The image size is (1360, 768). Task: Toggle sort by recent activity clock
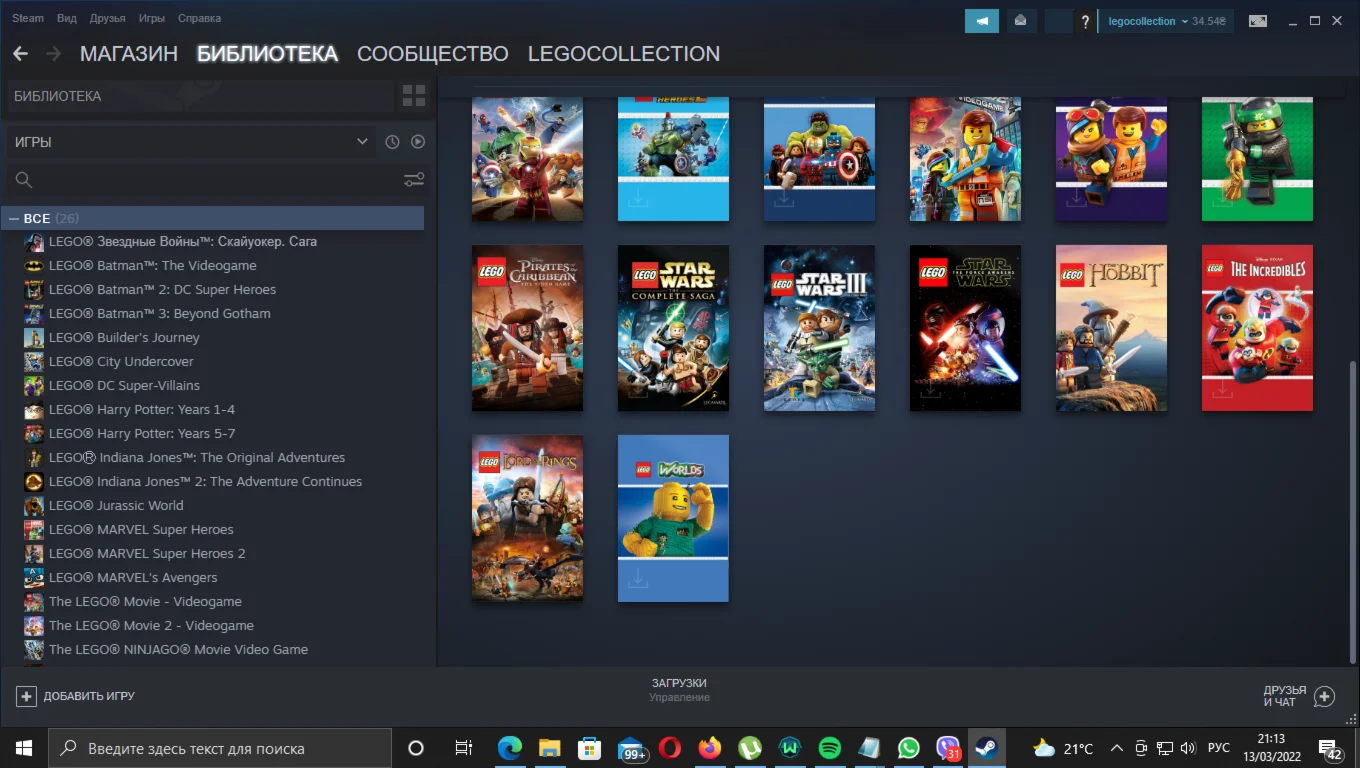click(x=392, y=142)
